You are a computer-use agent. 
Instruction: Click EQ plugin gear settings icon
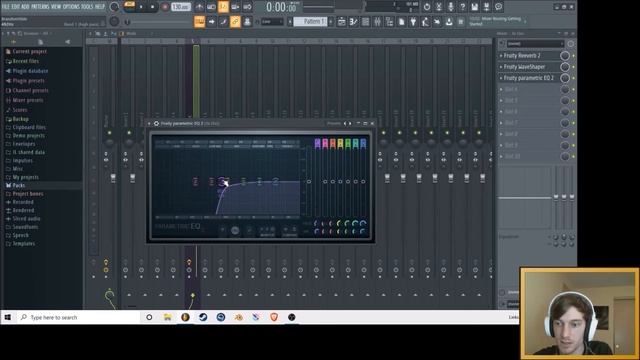[156, 123]
